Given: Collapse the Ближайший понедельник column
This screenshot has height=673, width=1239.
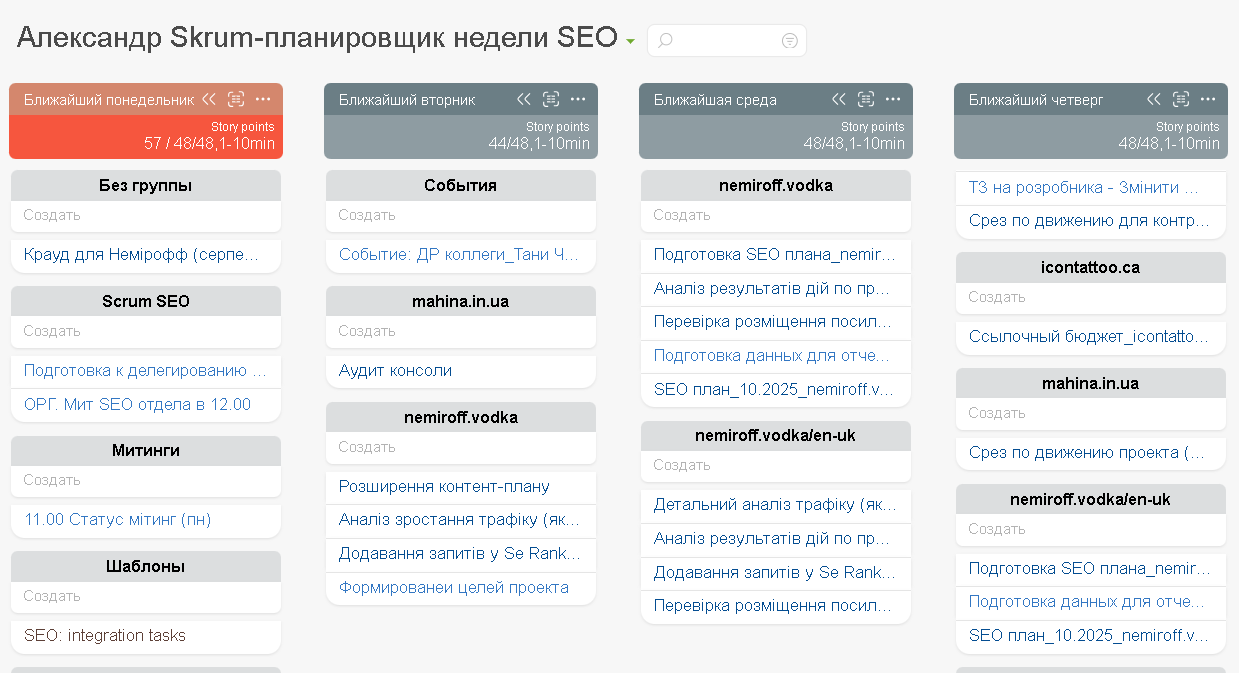Looking at the screenshot, I should (209, 99).
